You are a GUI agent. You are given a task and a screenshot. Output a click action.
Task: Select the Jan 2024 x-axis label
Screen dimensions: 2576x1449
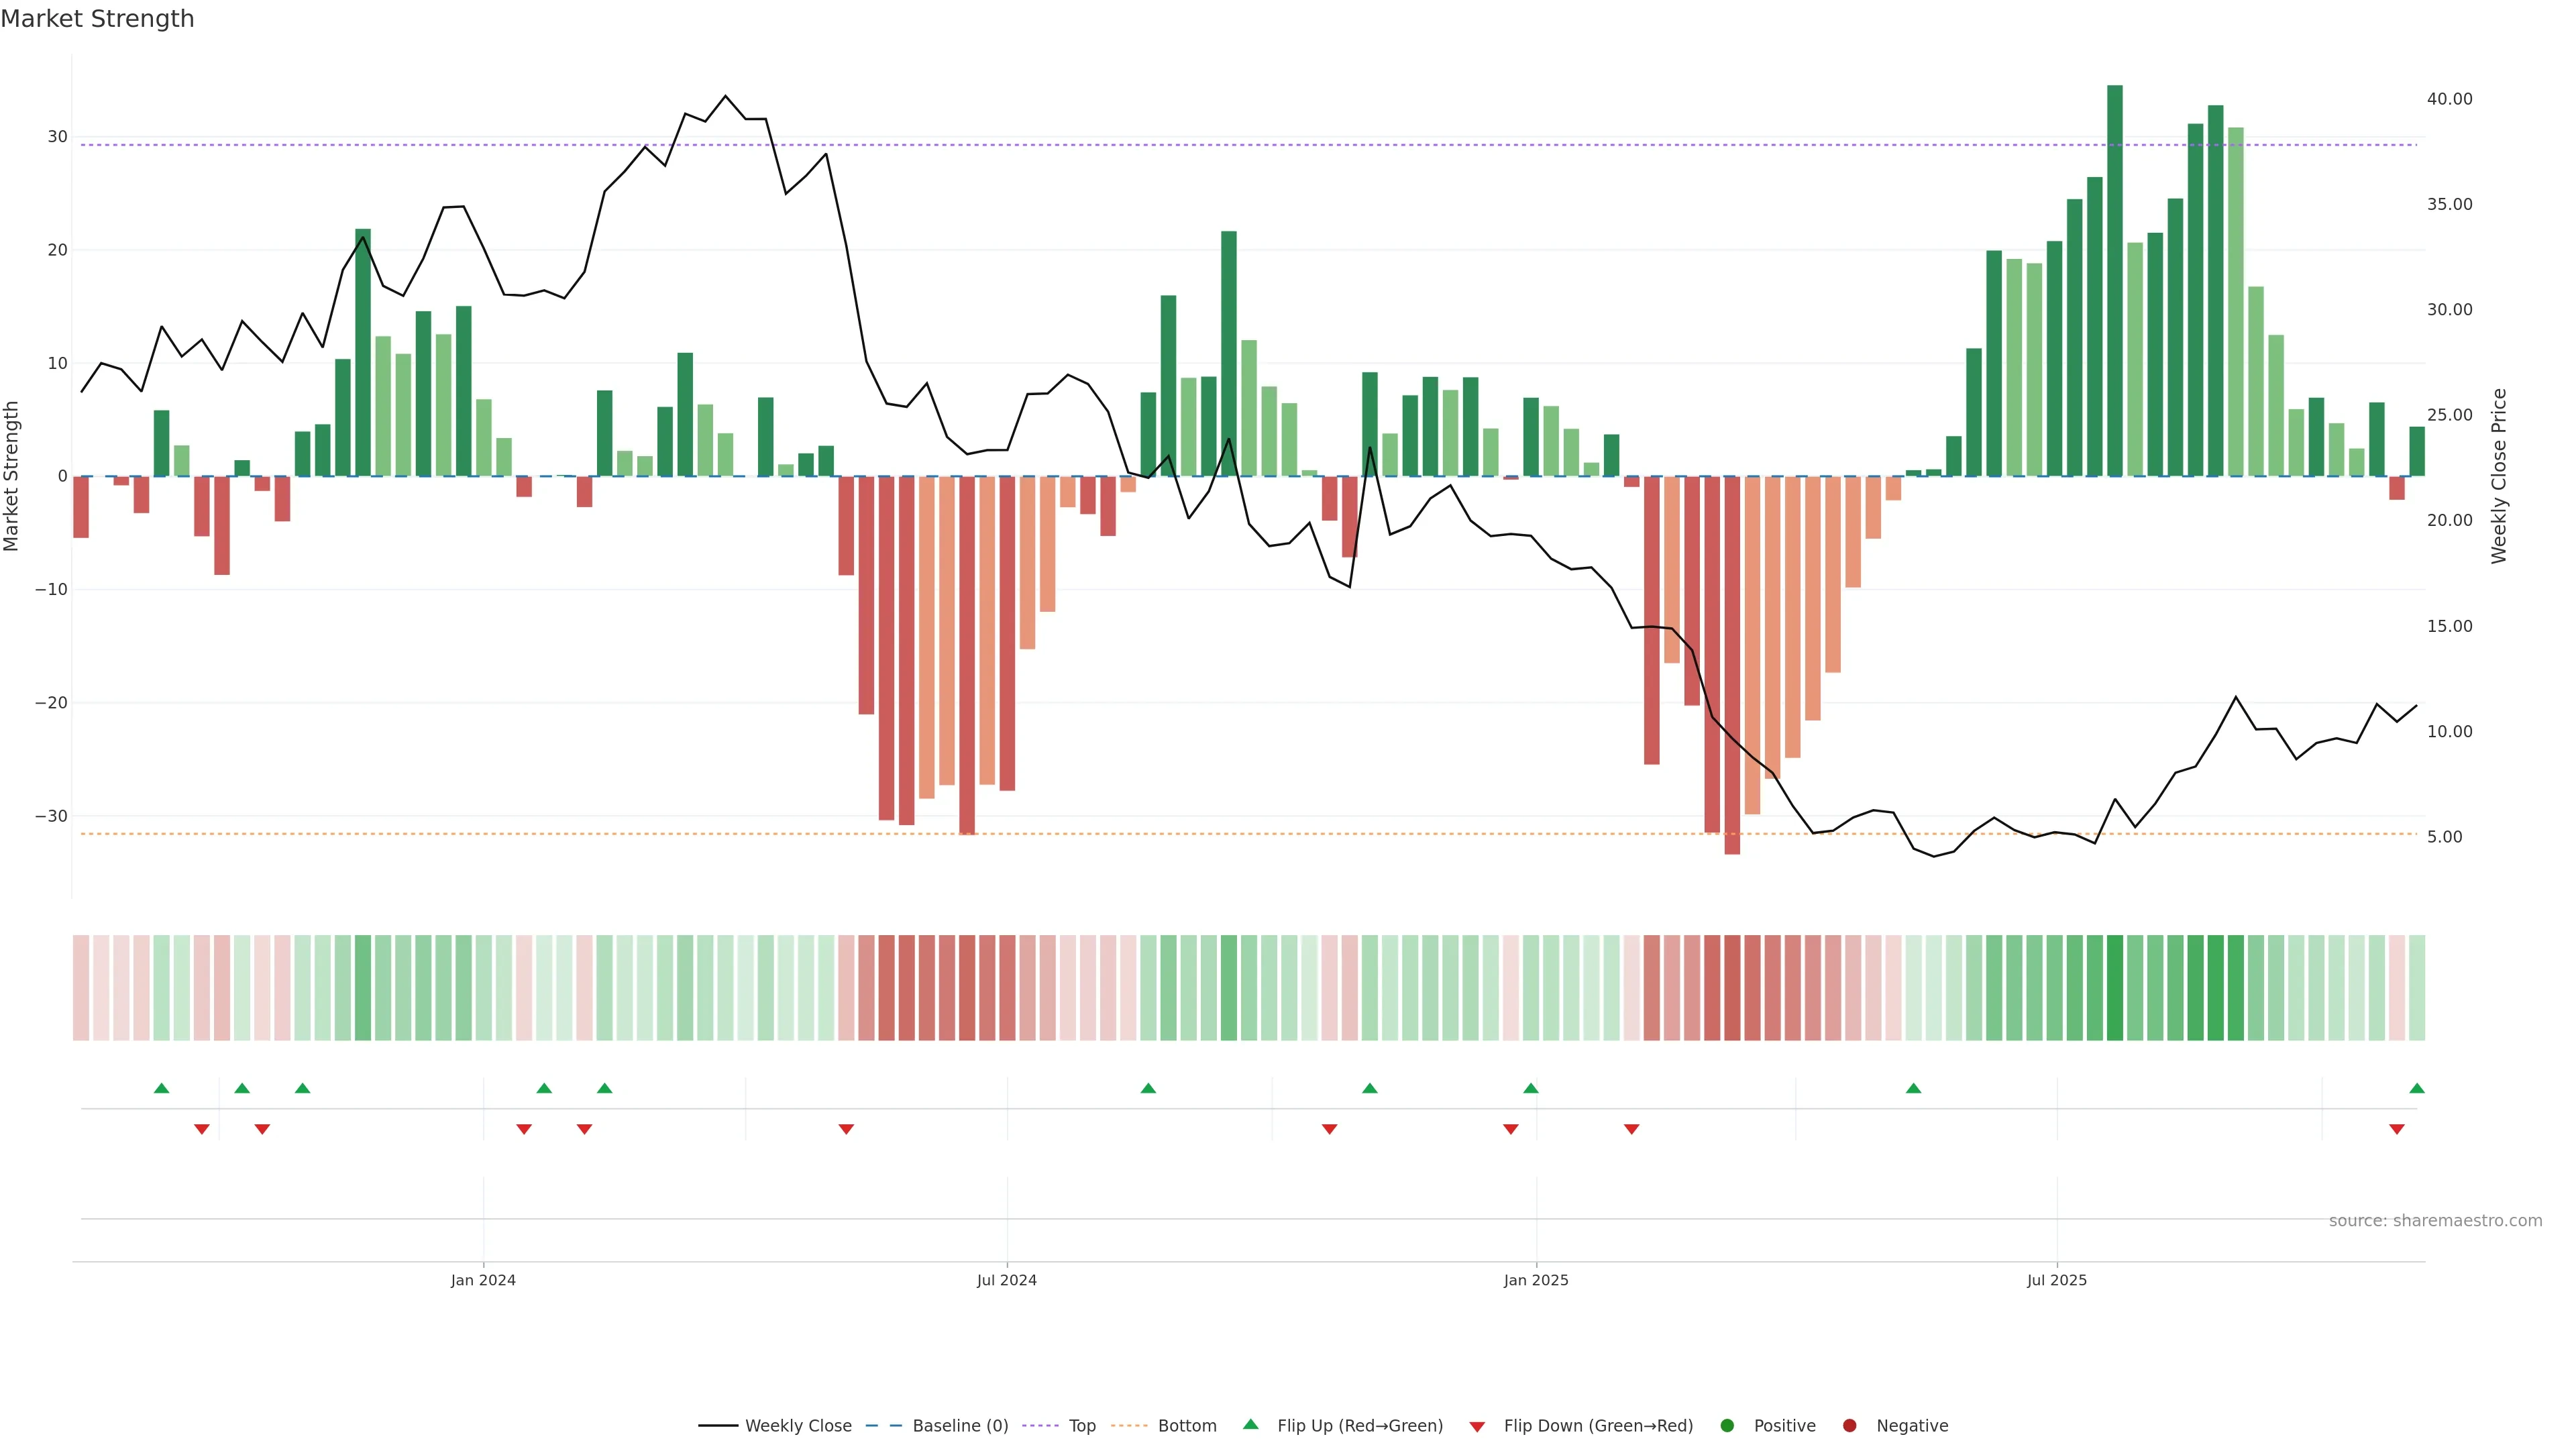click(x=483, y=1280)
